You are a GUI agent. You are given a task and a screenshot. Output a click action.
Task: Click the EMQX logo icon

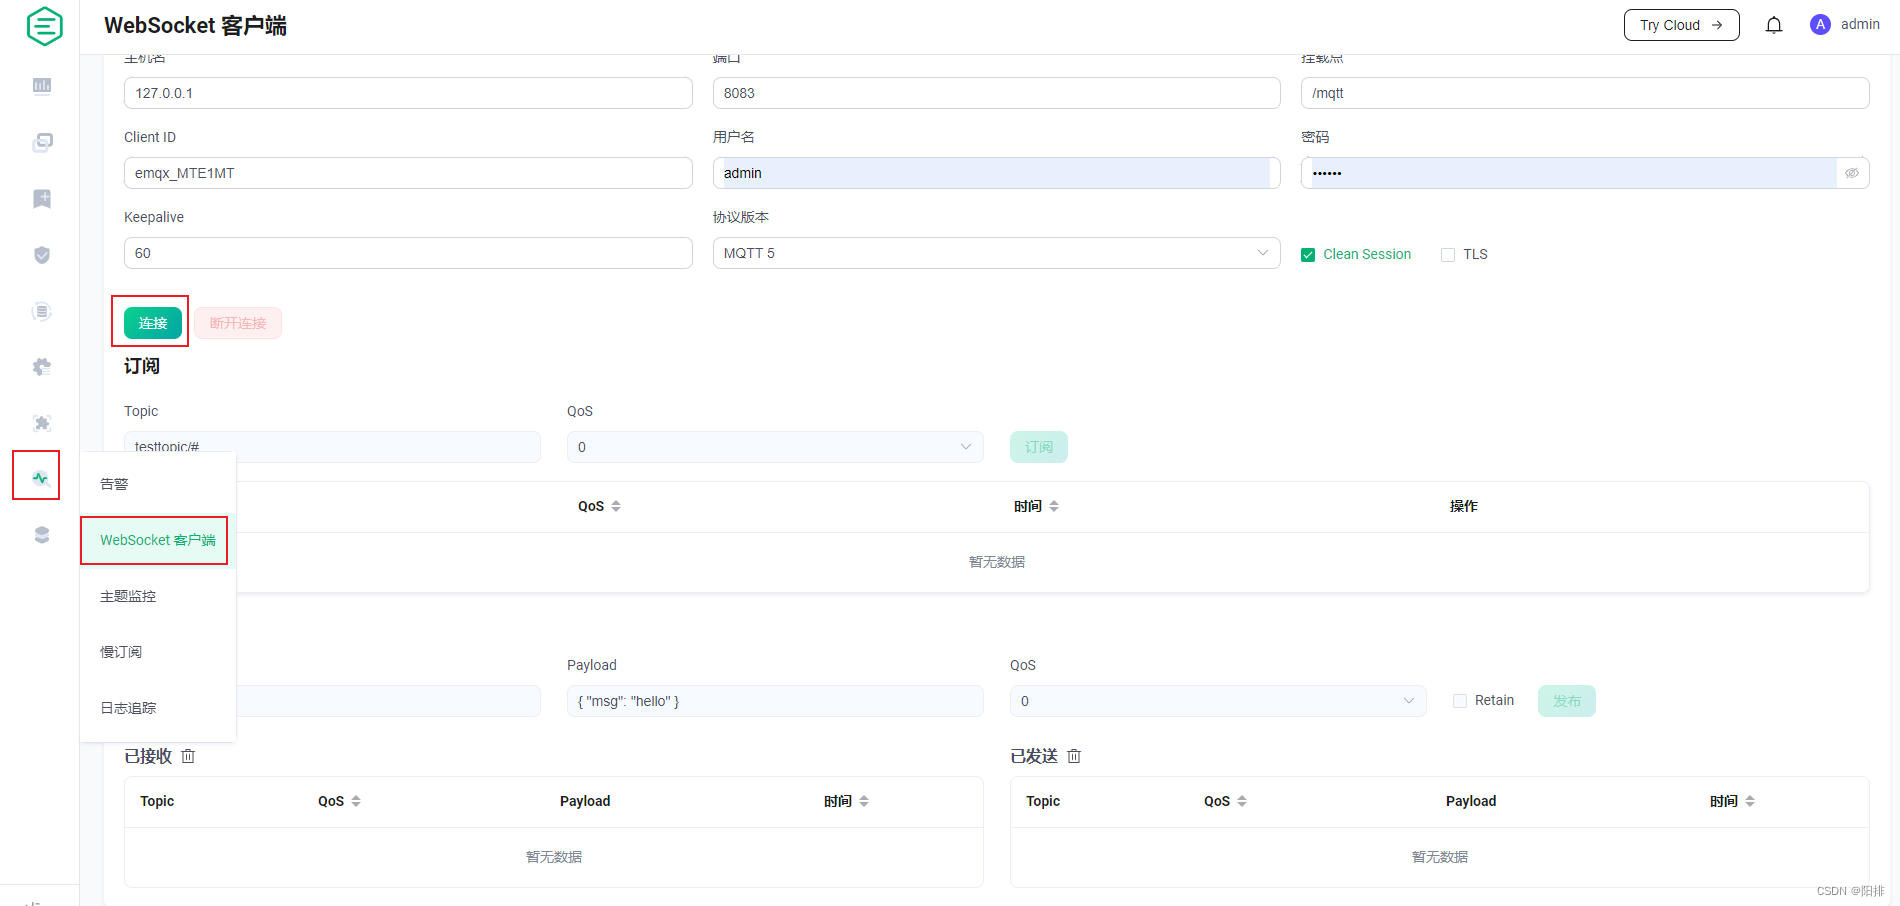point(44,26)
